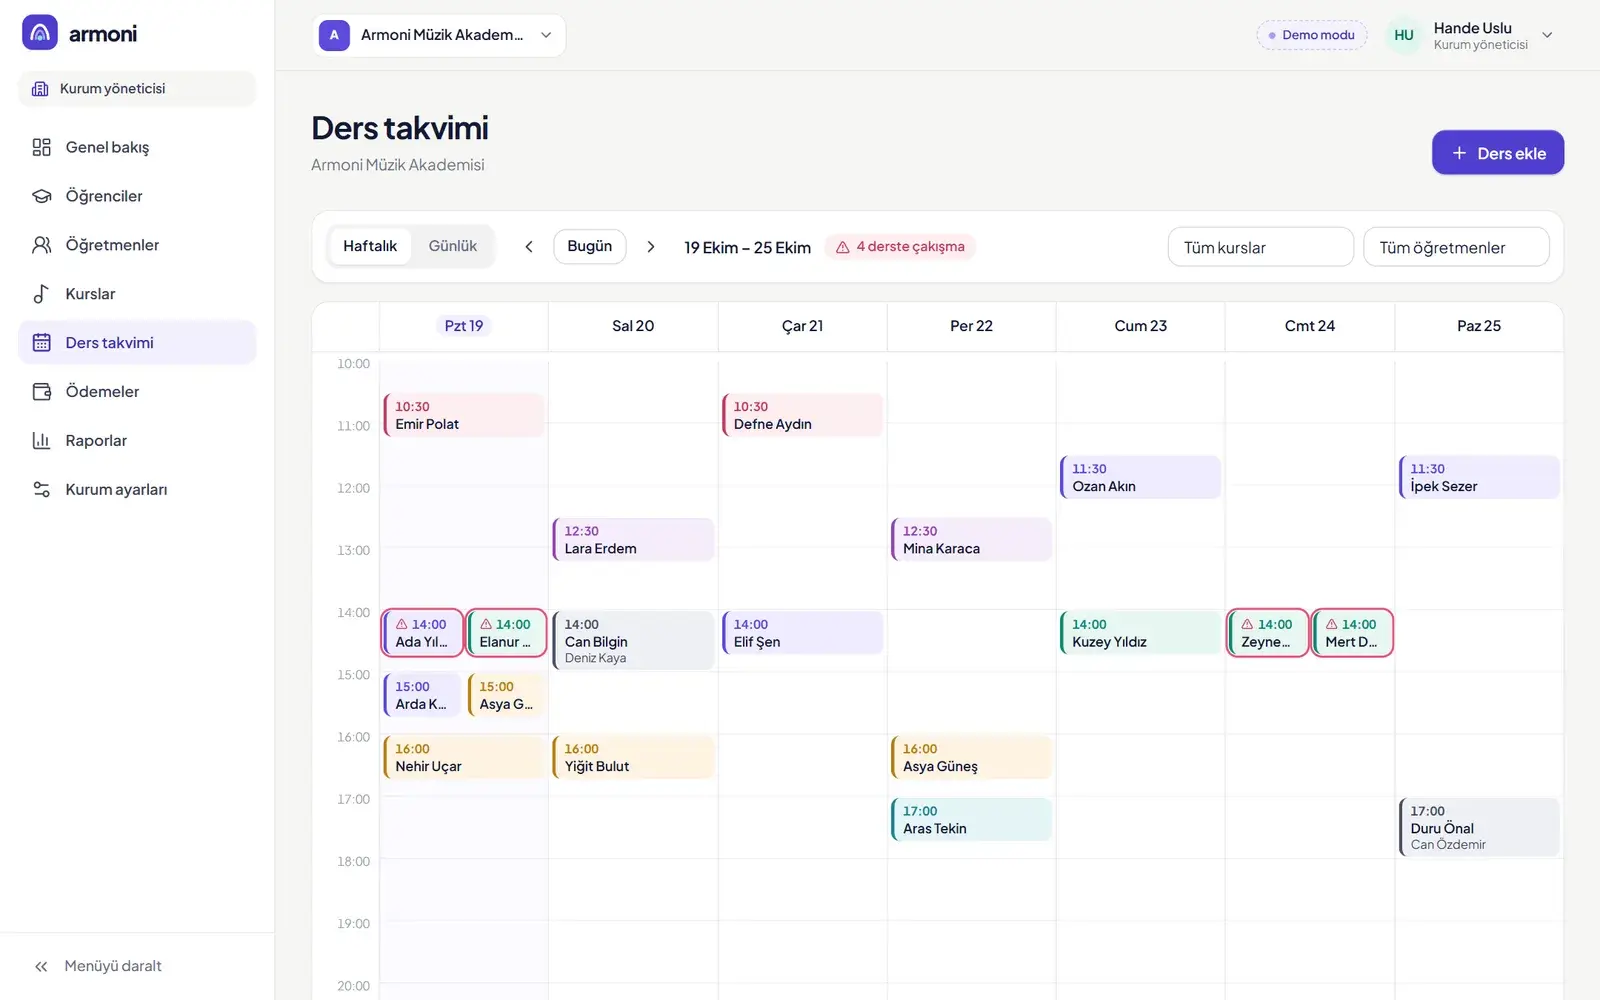Click the warning icon on Ada Yıl lesson
Screen dimensions: 1600x1000
[x=402, y=624]
